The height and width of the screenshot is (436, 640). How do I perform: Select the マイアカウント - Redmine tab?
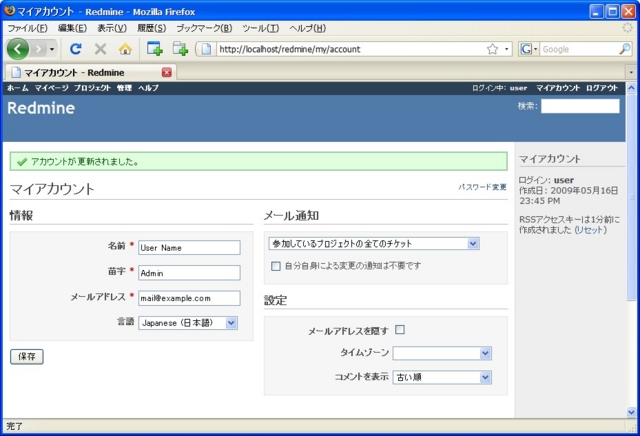click(90, 72)
